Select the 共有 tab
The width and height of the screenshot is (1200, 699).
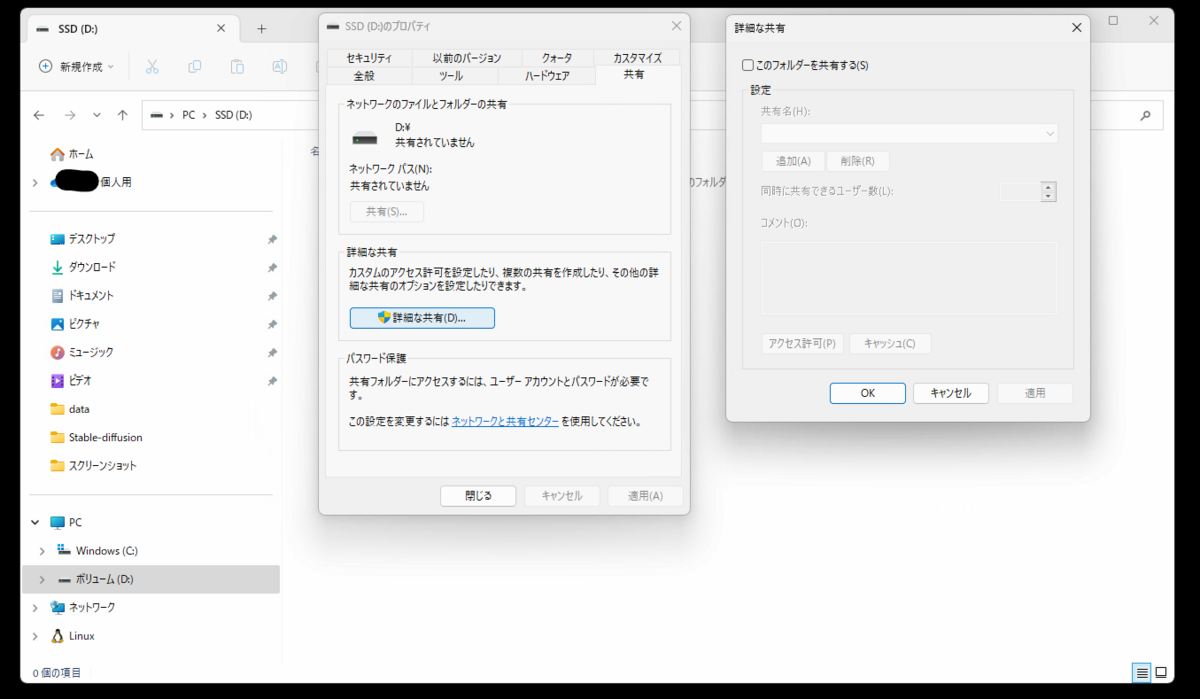634,74
